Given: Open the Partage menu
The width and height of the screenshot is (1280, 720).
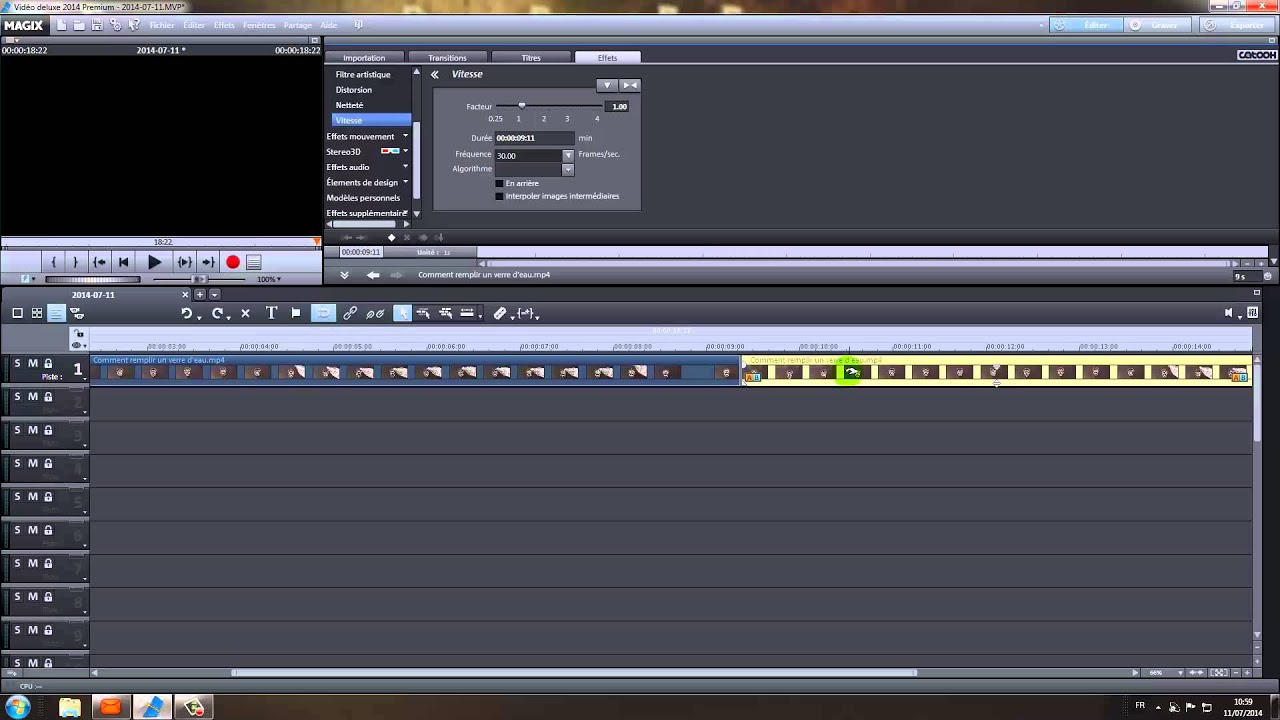Looking at the screenshot, I should pyautogui.click(x=298, y=25).
